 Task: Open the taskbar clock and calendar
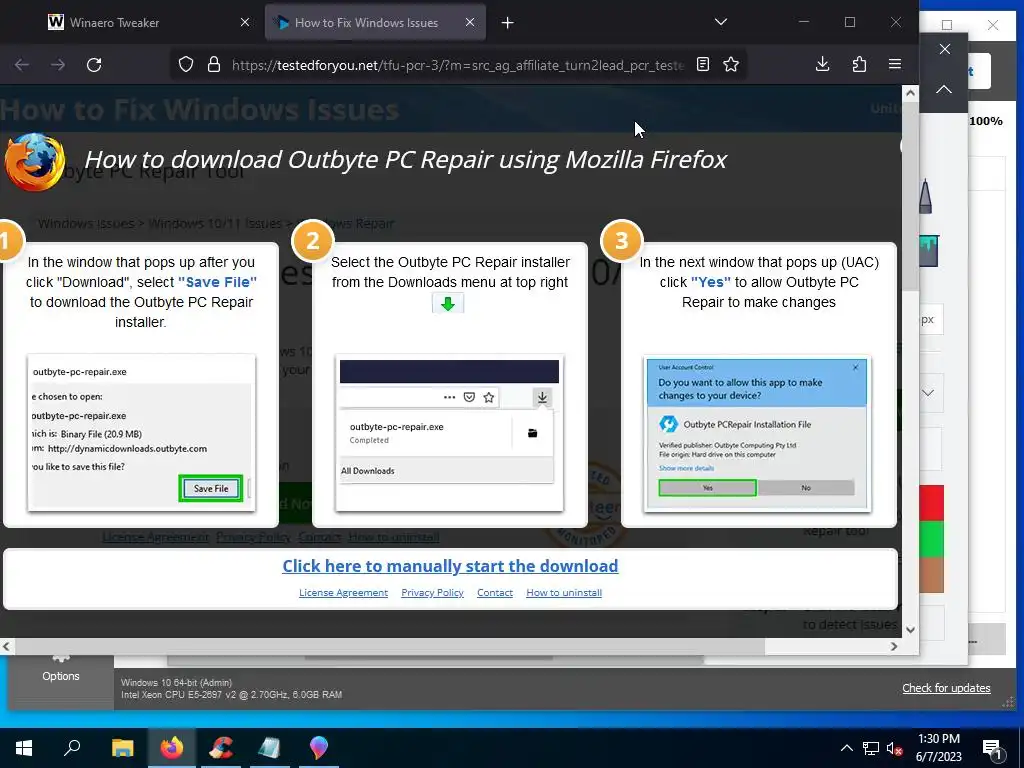938,748
